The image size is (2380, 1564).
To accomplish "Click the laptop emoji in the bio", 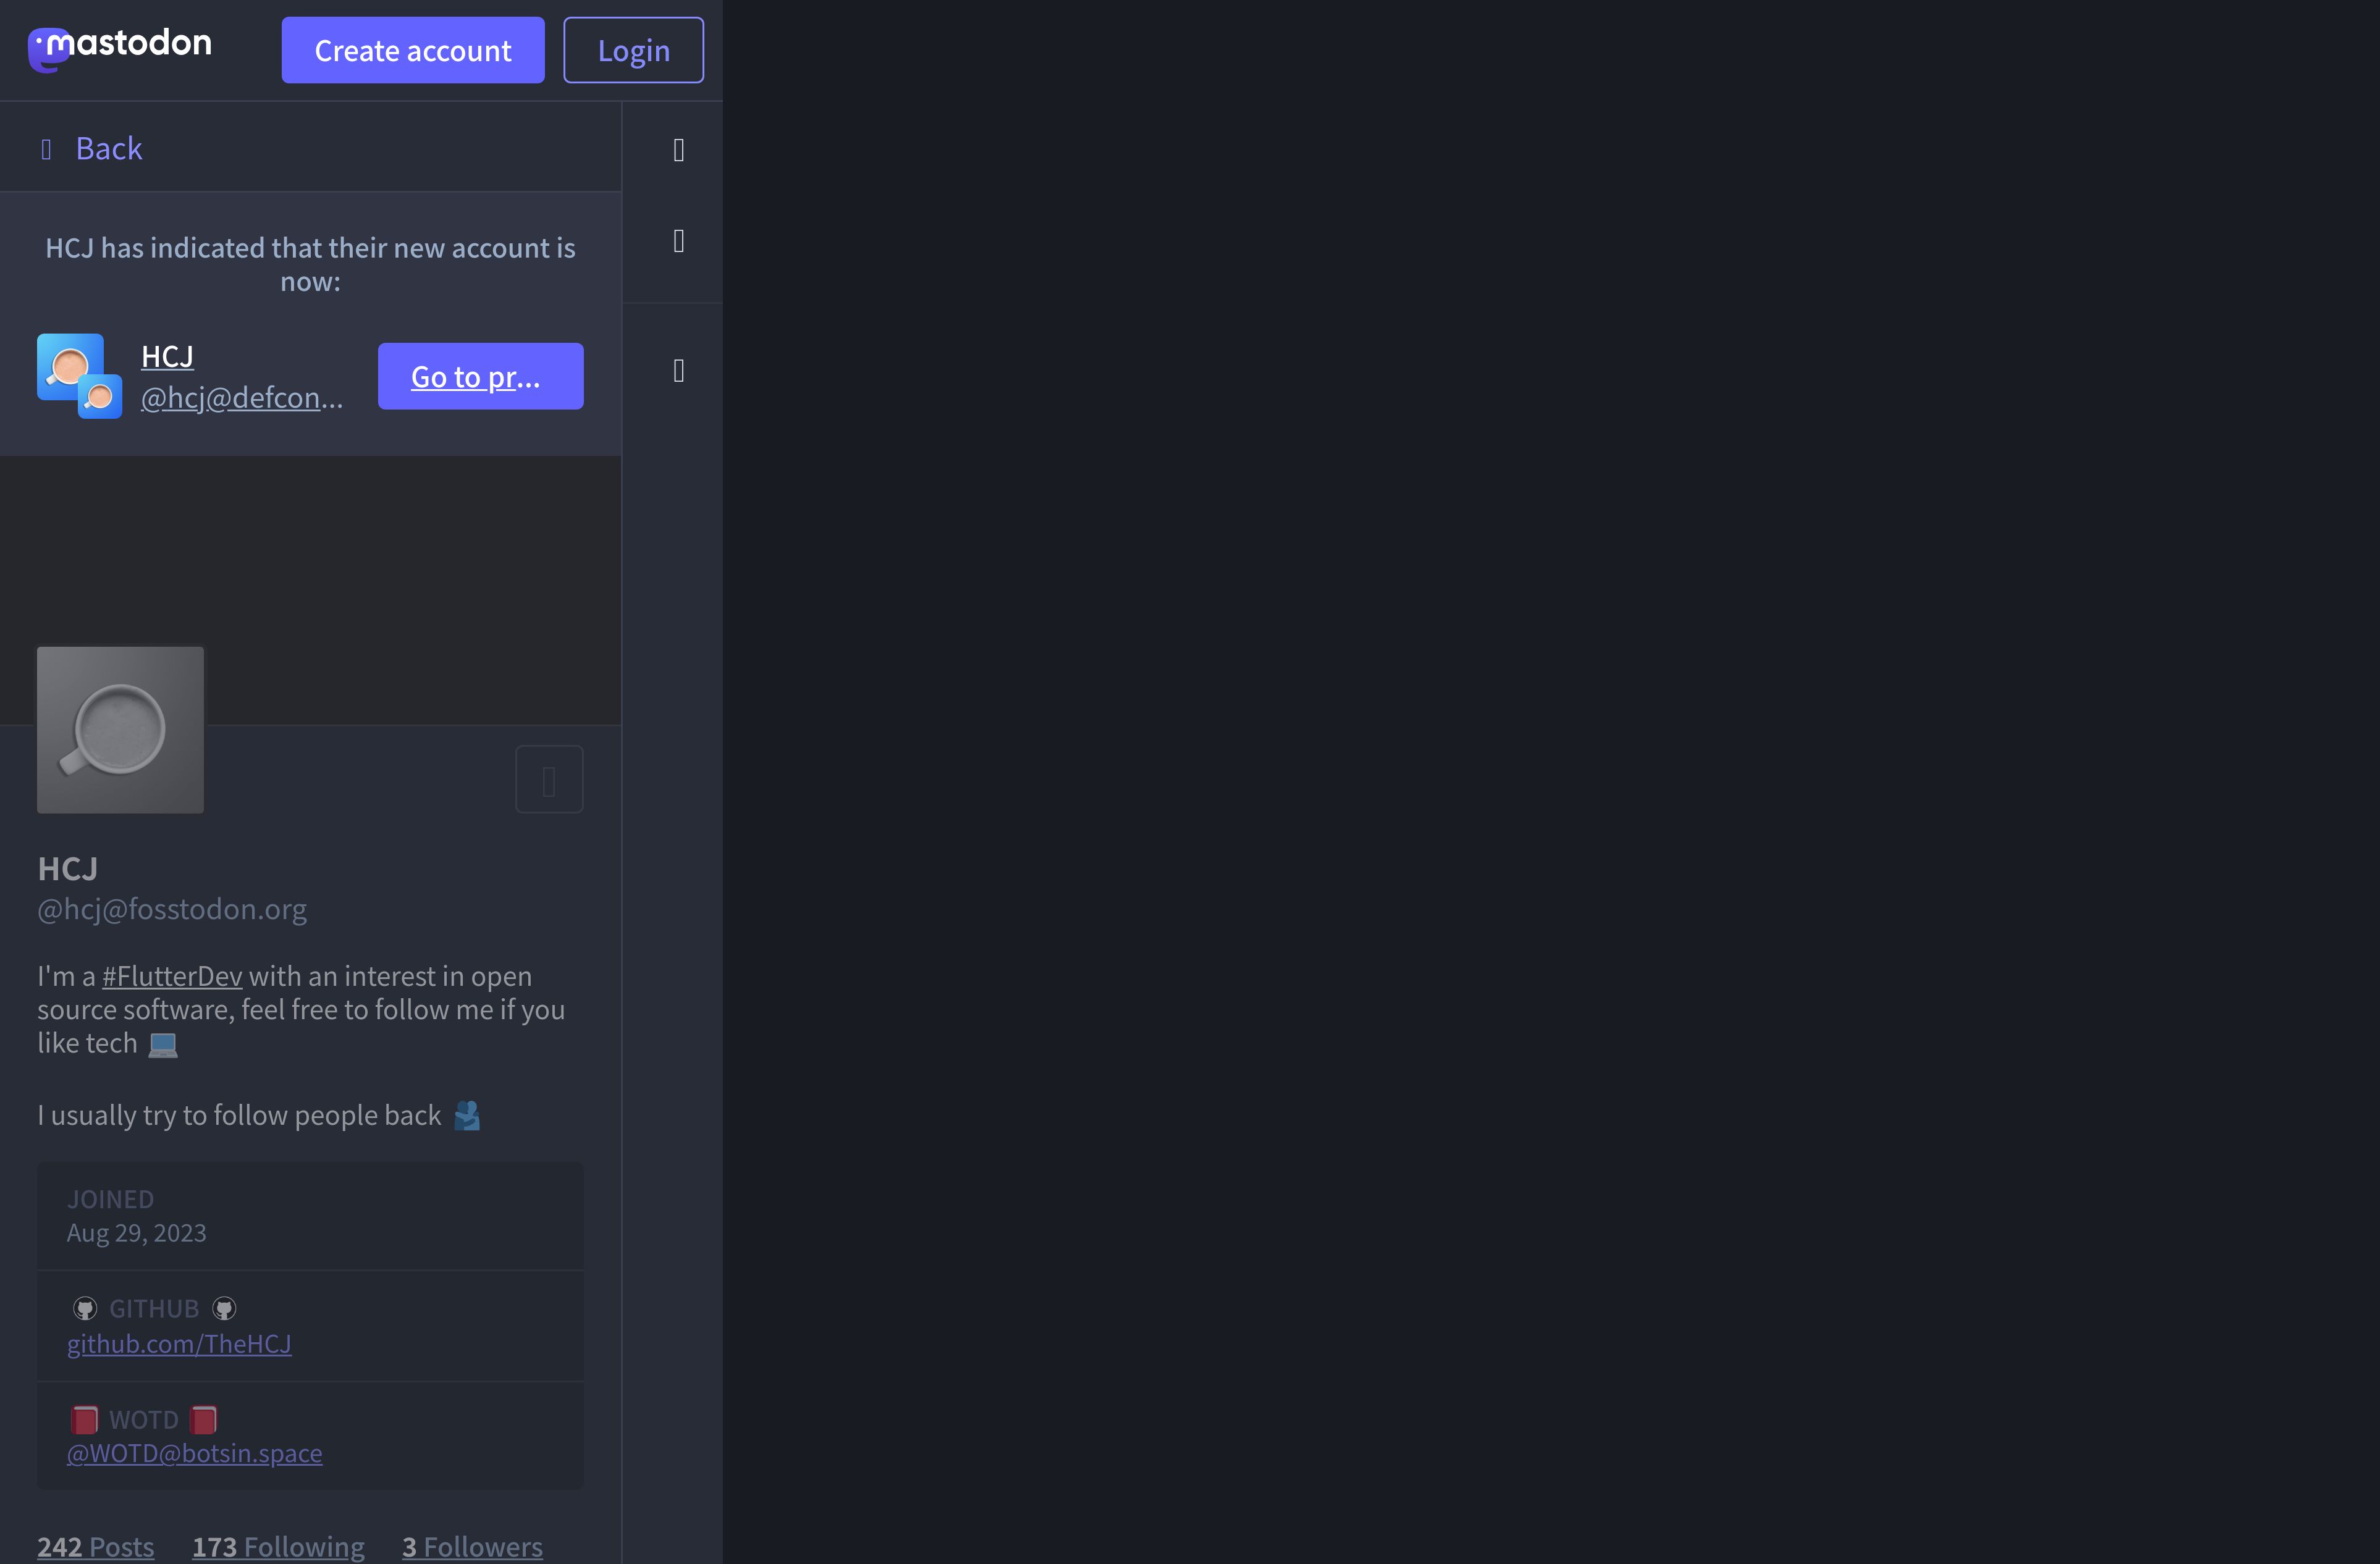I will (x=163, y=1045).
